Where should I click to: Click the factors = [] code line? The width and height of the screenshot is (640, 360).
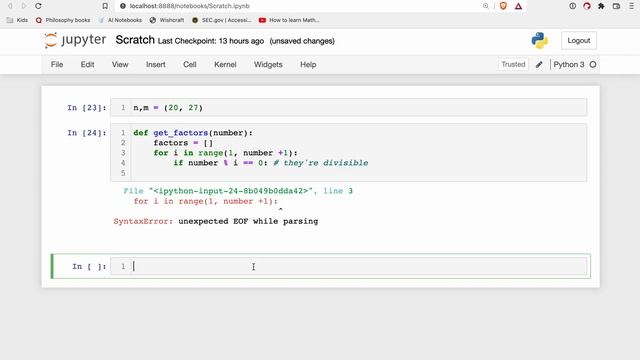(183, 143)
